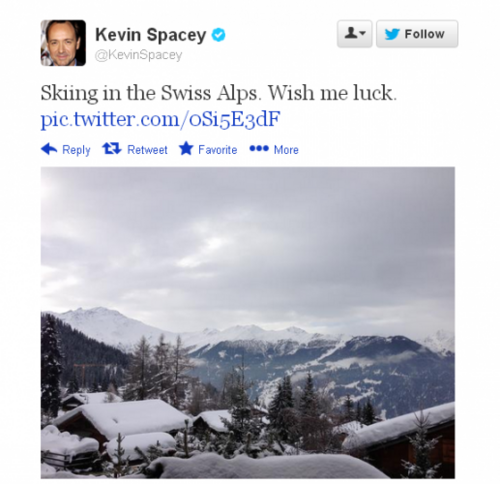500x484 pixels.
Task: Follow the @KevinSpacey account
Action: pos(417,34)
